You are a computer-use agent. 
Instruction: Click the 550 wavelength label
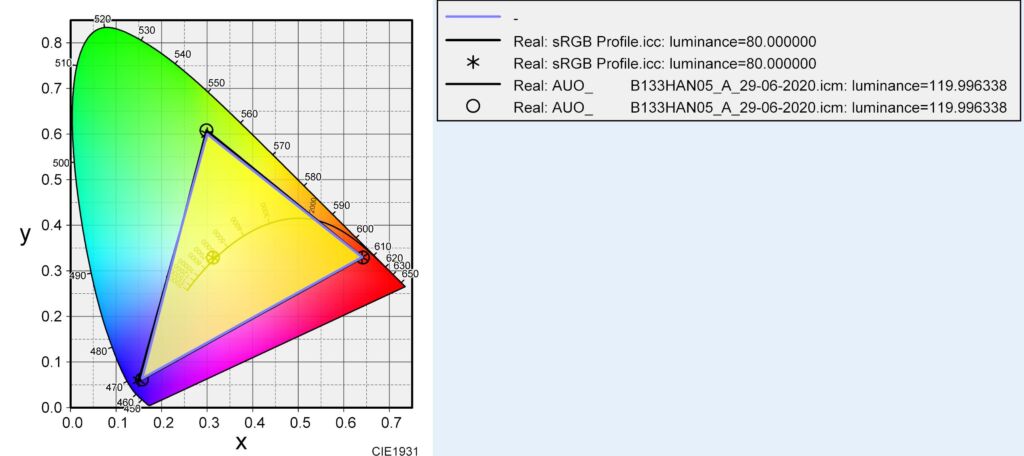pos(216,83)
